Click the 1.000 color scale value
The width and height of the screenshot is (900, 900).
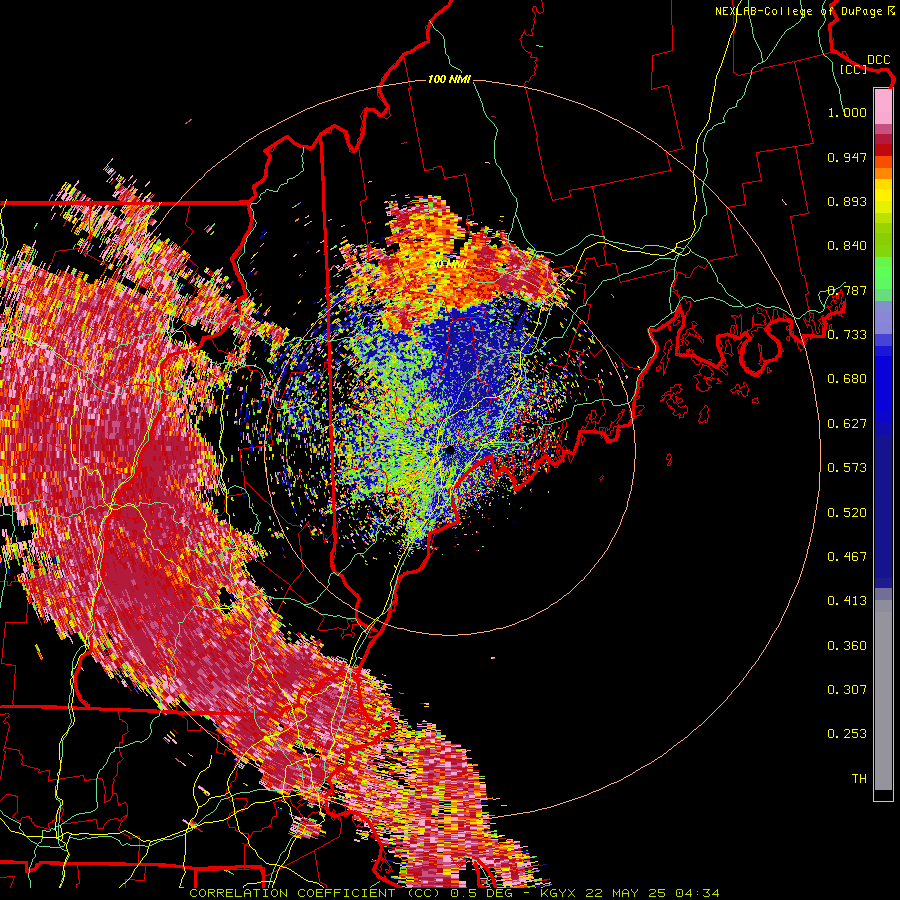click(847, 112)
